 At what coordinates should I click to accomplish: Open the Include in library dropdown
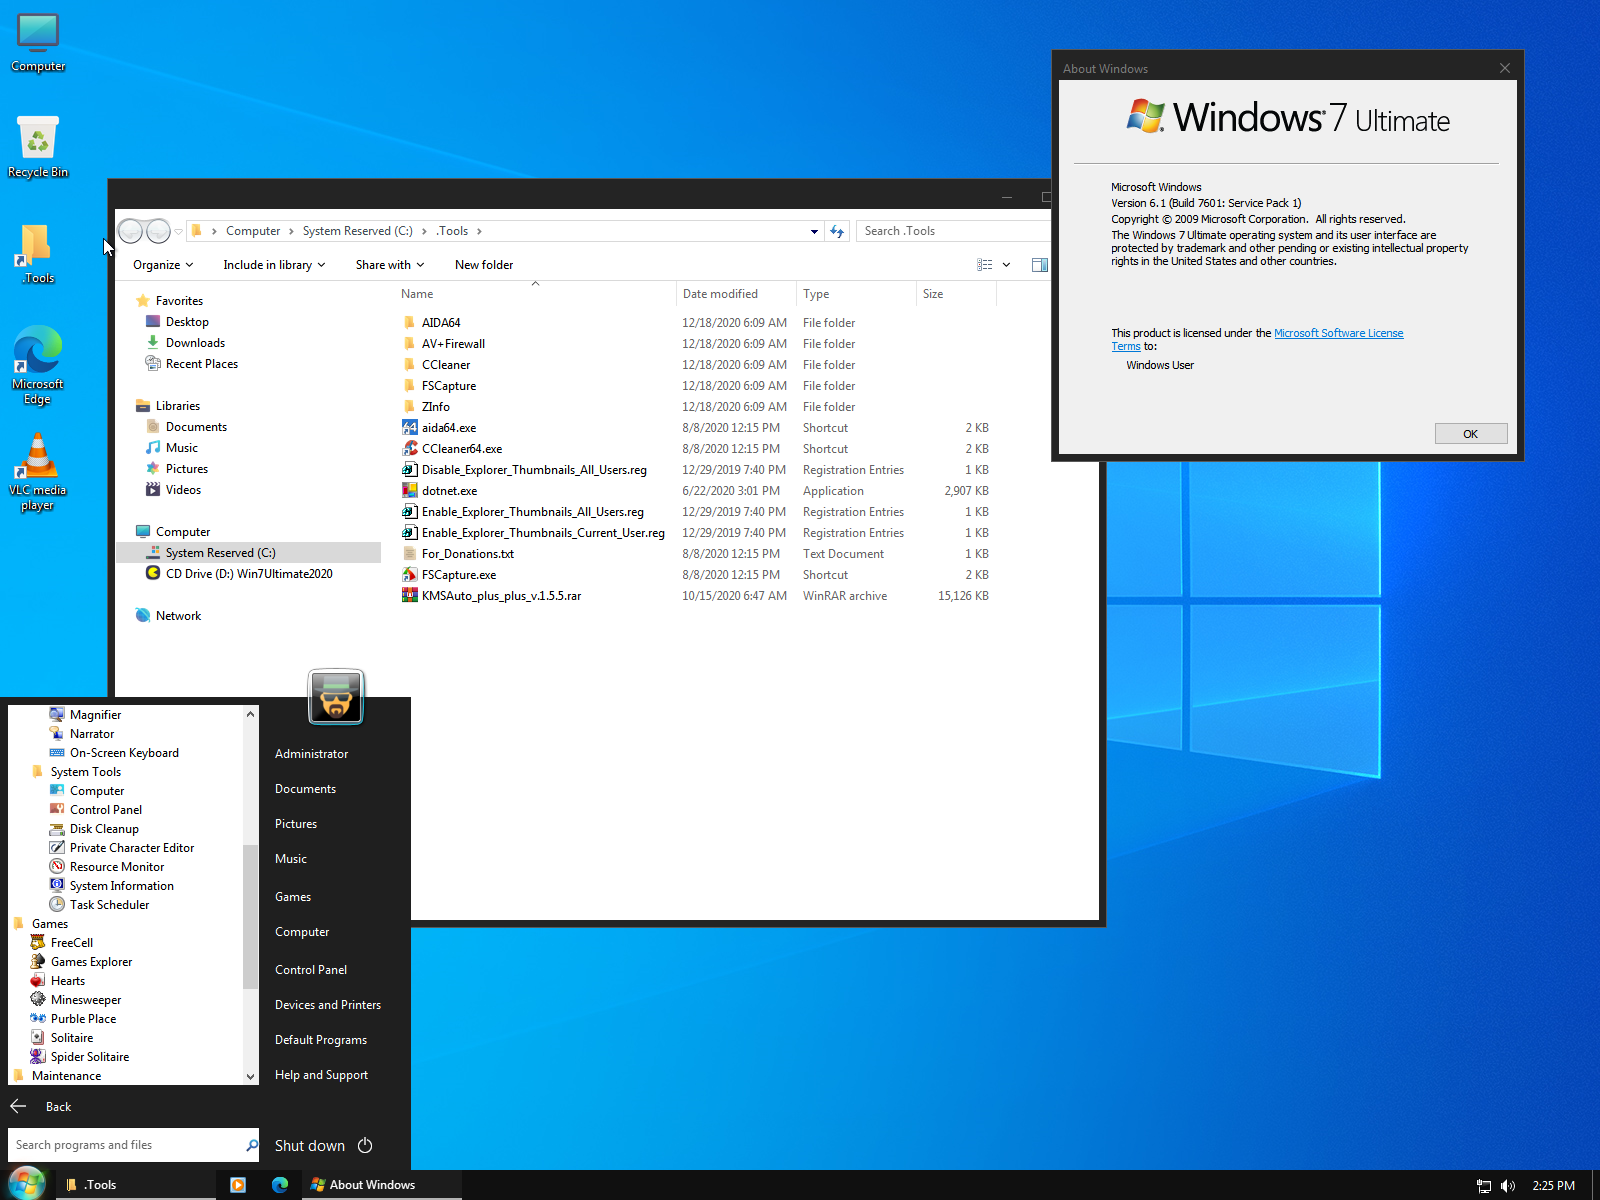(272, 264)
